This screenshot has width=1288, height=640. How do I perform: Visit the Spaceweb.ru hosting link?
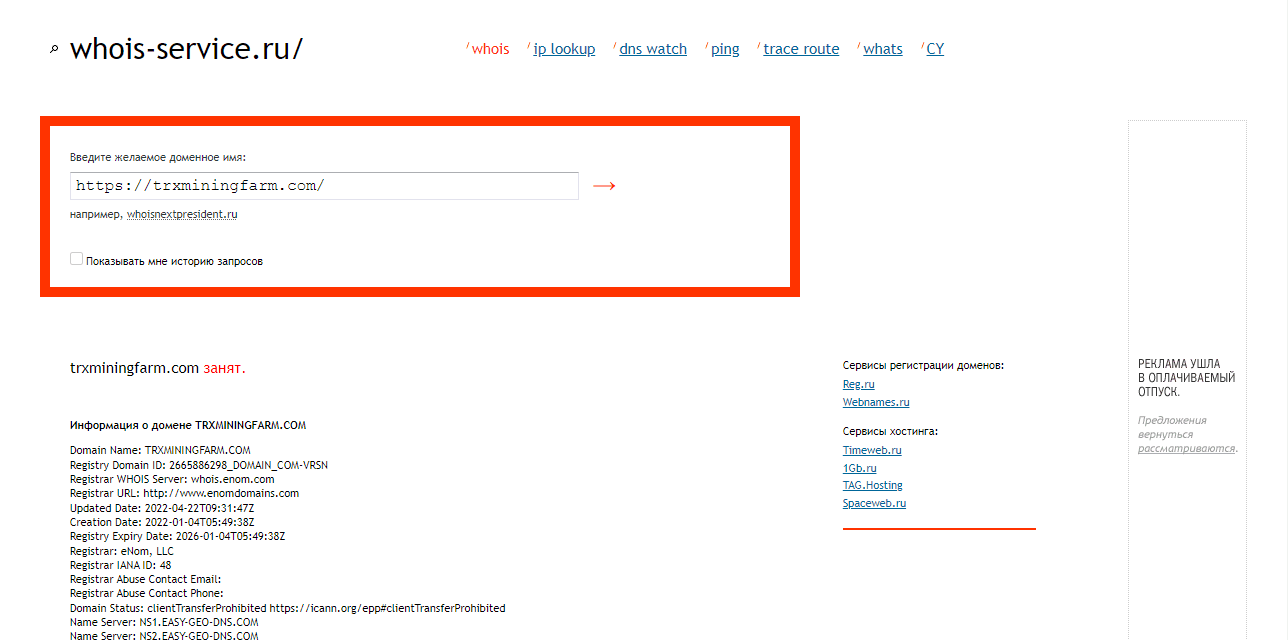pos(874,503)
